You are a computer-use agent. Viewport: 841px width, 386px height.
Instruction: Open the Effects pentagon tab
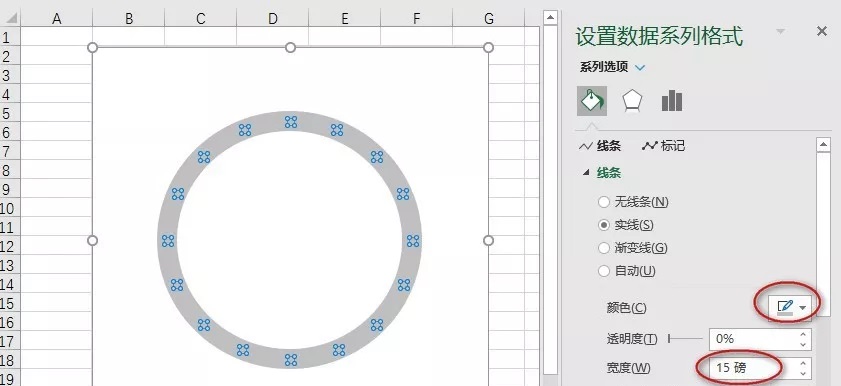coord(632,101)
